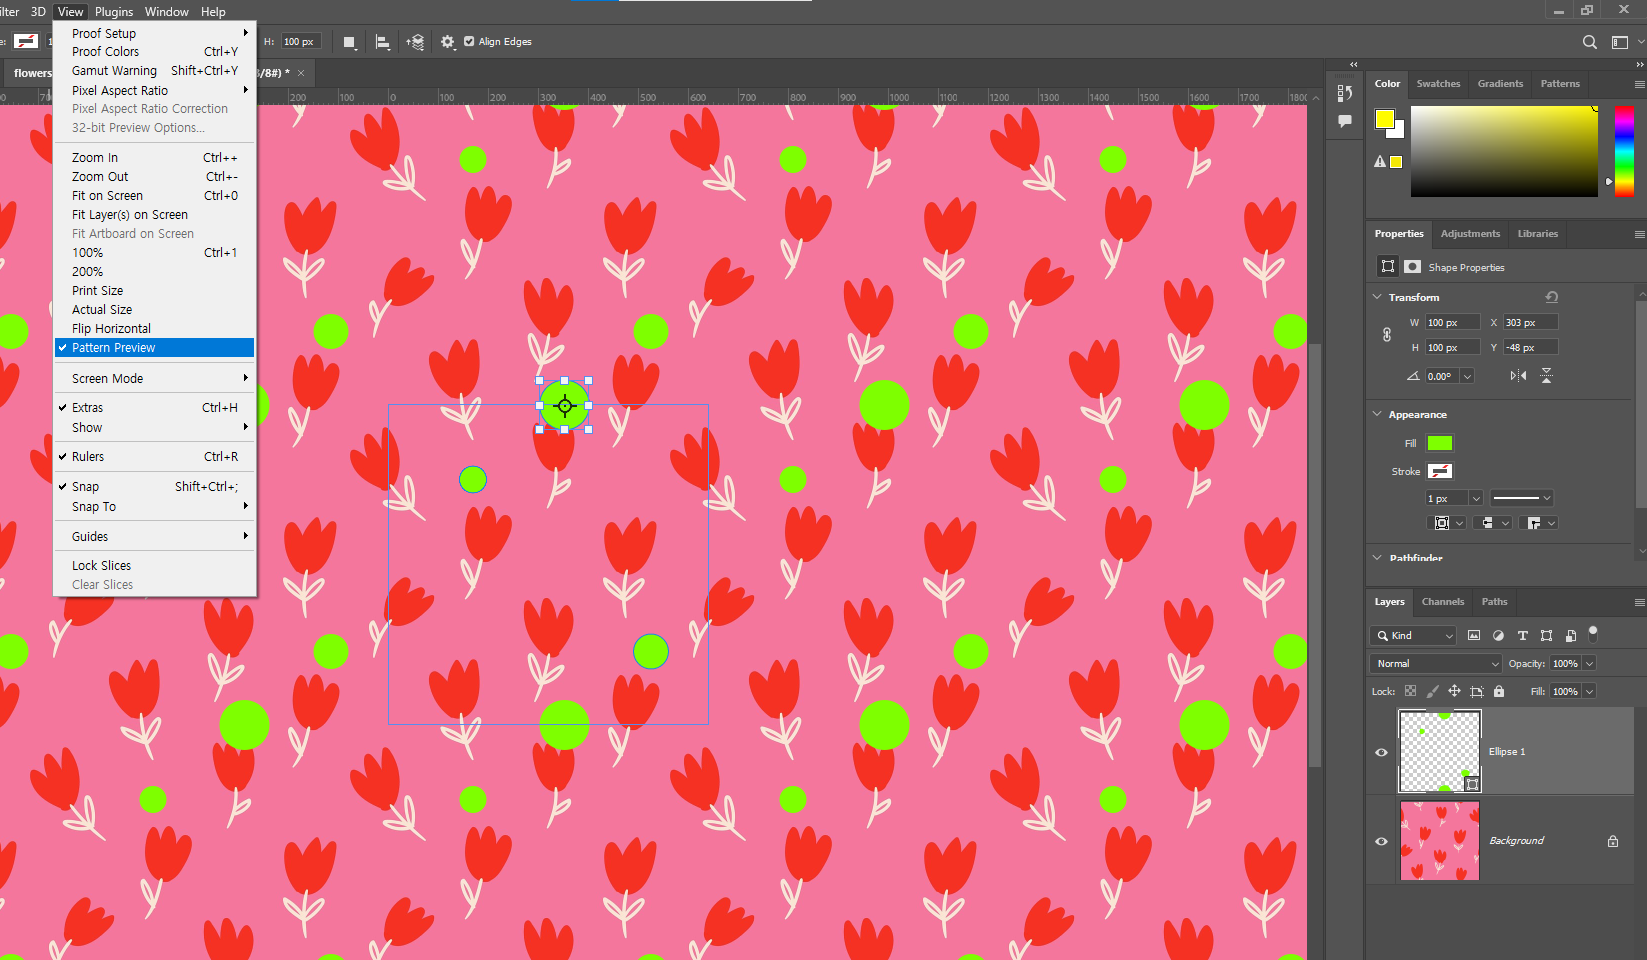Open the Help menu

[213, 12]
